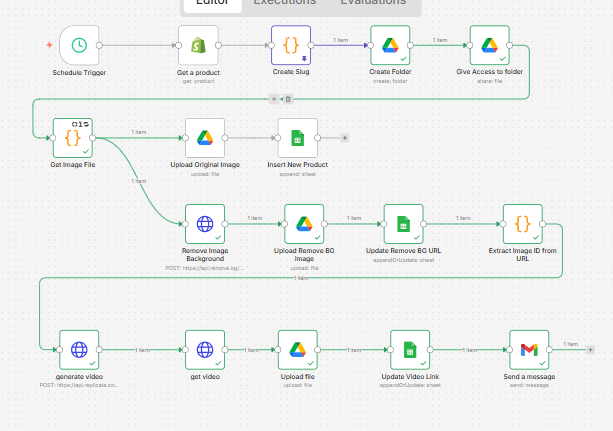
Task: Click the get video globe node
Action: click(x=204, y=350)
